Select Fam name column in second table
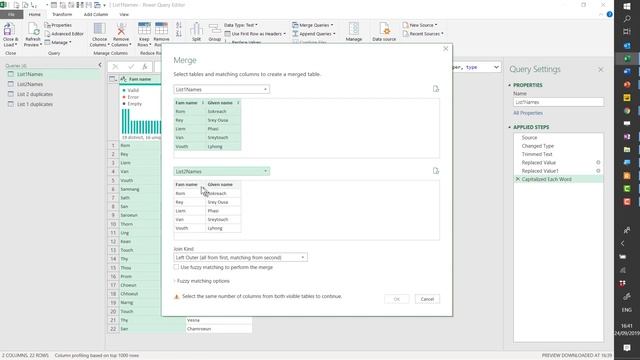 tap(189, 184)
